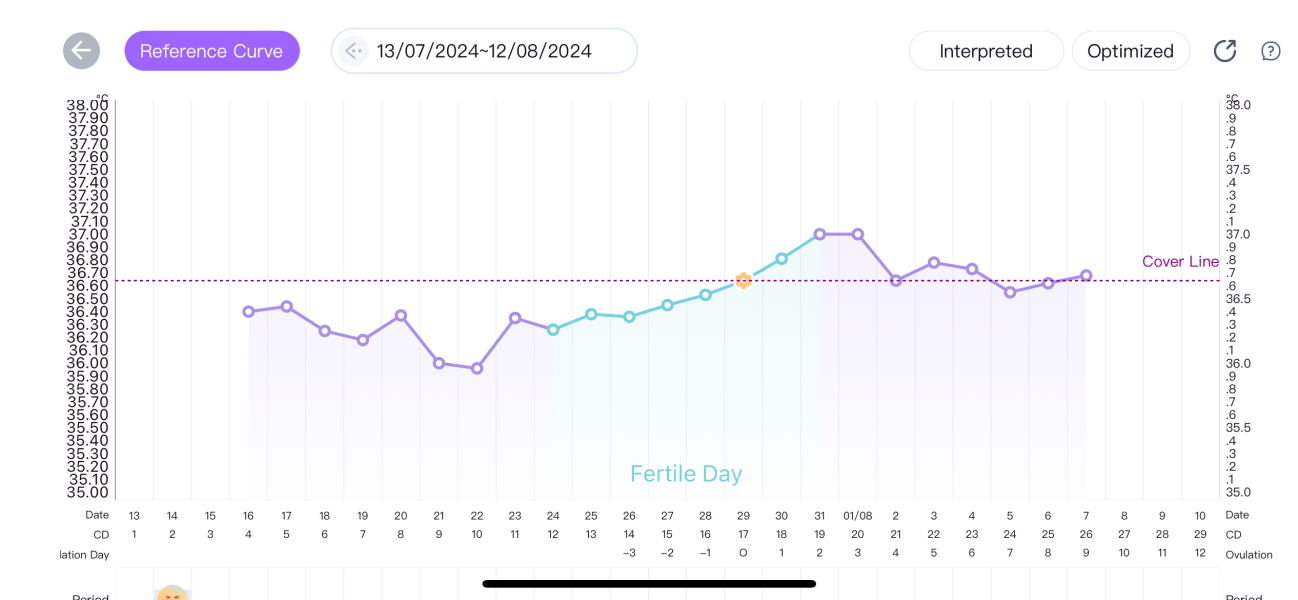Screen dimensions: 1298x600
Task: Click the smiley mood emoji in the Period row
Action: (x=173, y=593)
